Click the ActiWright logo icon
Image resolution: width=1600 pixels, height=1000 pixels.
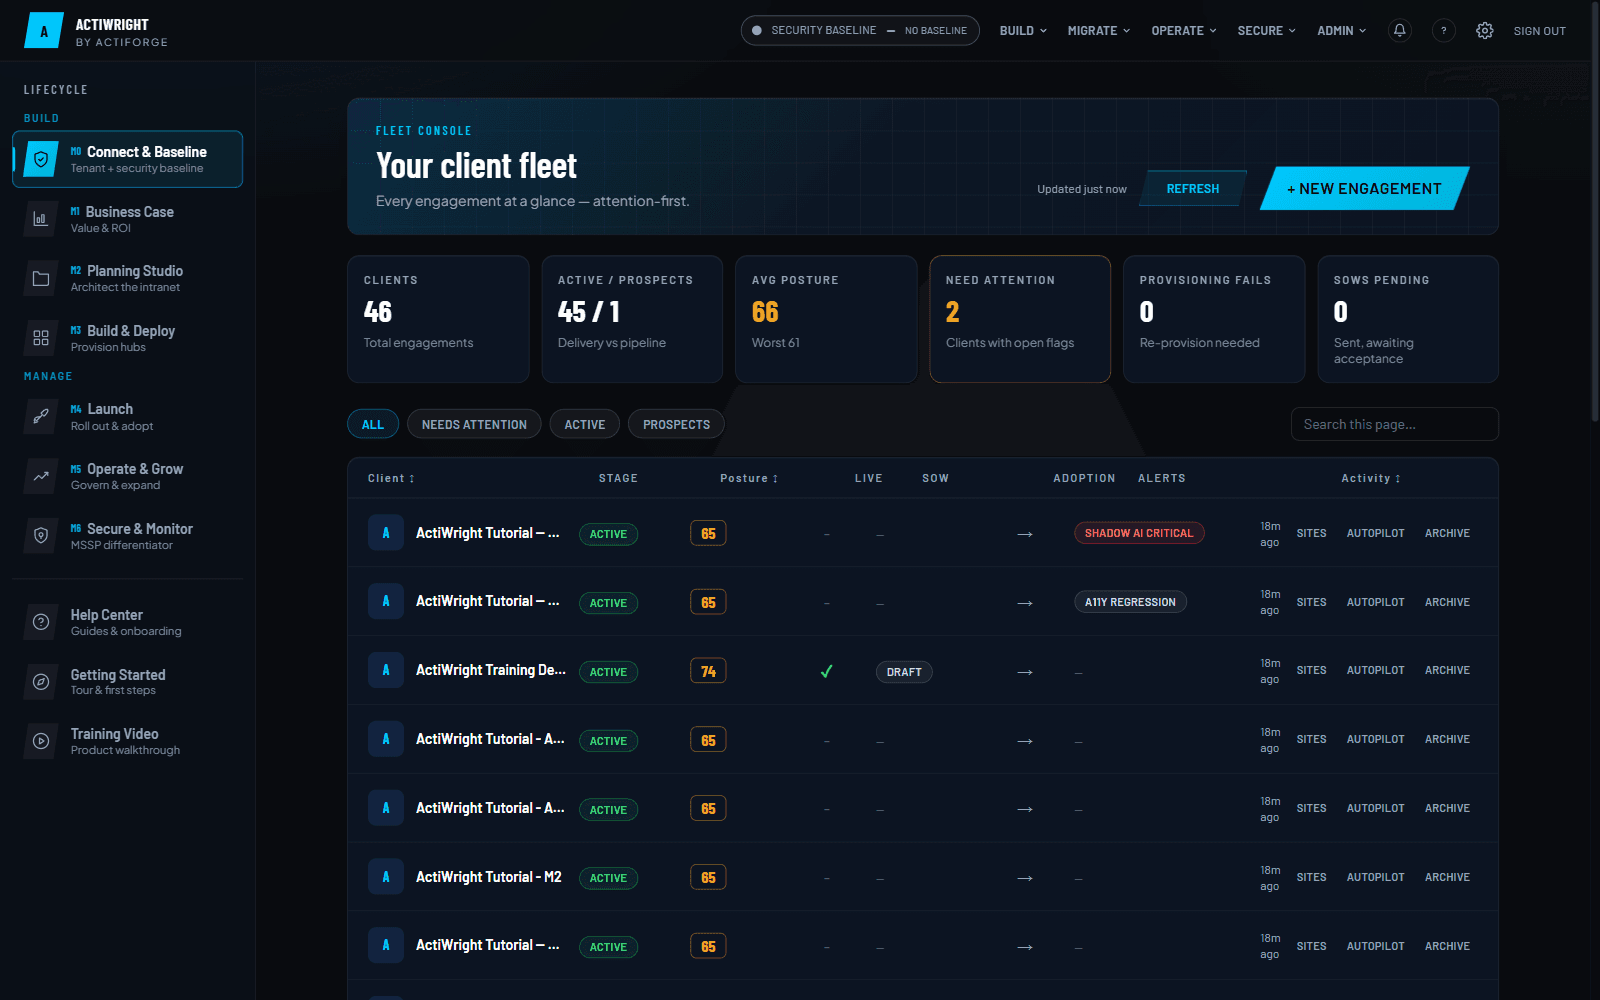click(43, 31)
